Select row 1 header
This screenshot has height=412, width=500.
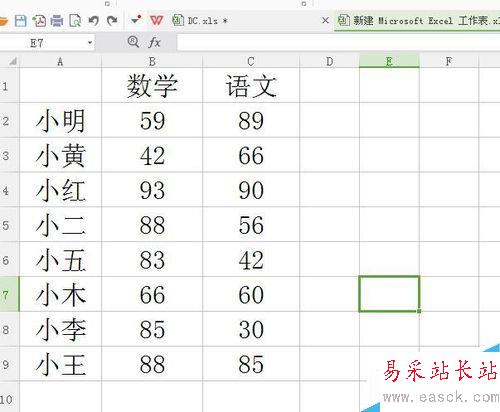coord(10,85)
